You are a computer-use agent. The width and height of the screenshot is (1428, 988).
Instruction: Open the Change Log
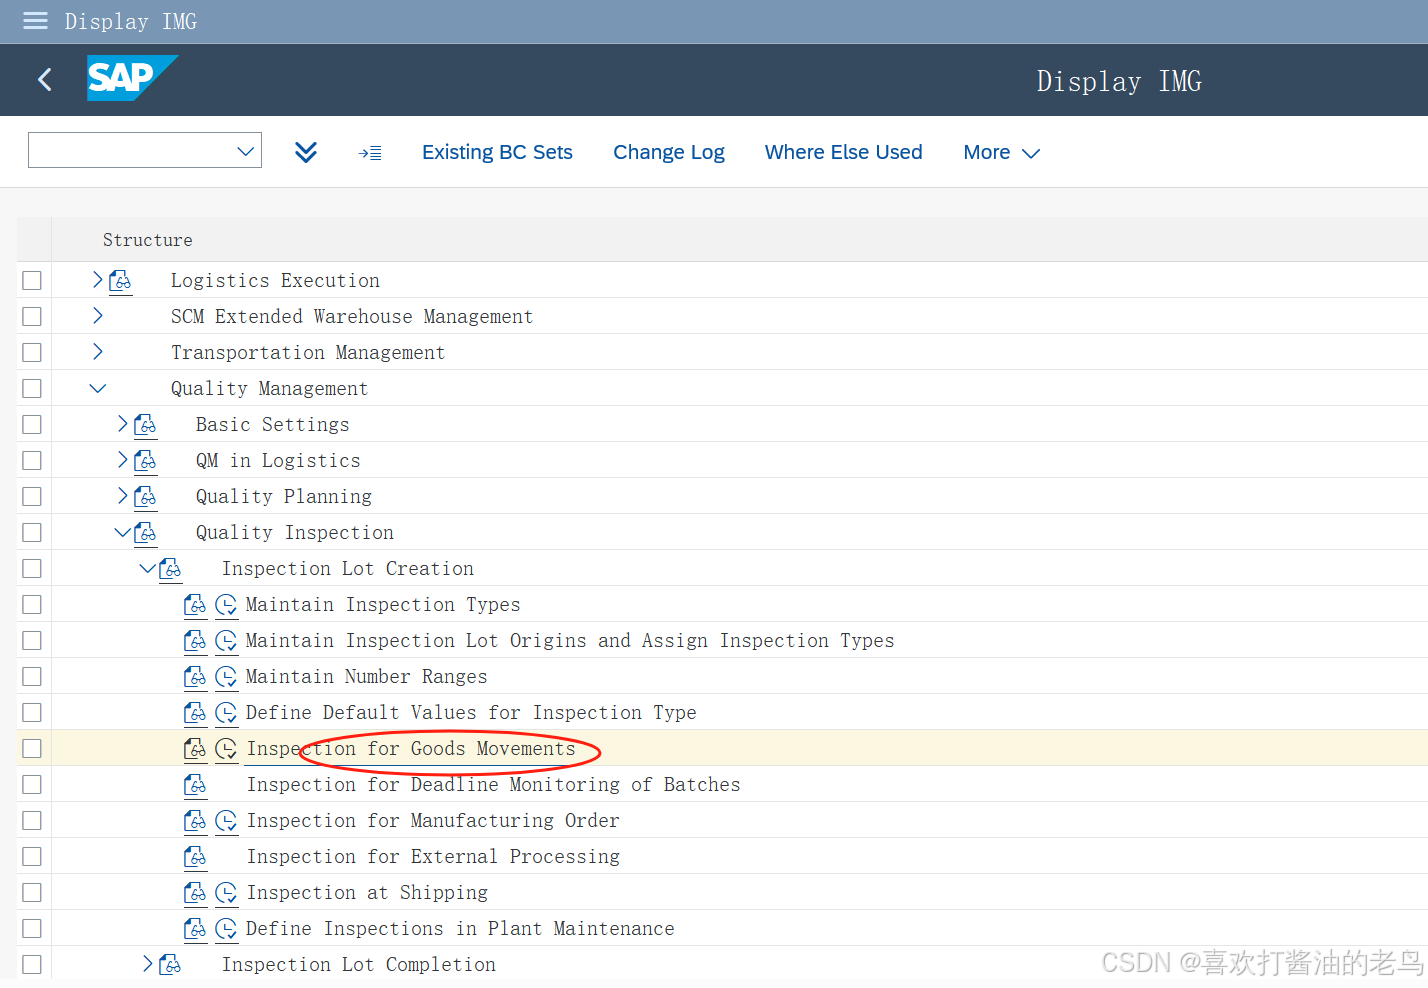(669, 153)
